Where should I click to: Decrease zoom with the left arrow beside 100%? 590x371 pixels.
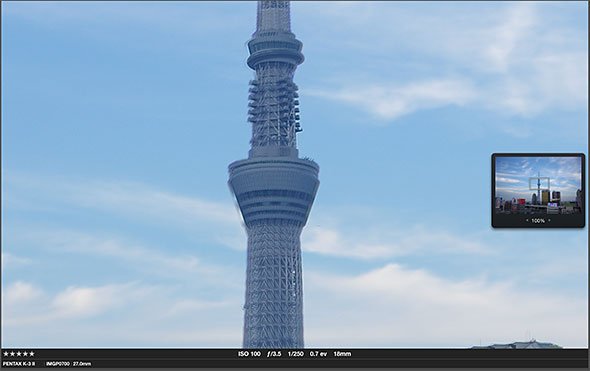tap(527, 220)
